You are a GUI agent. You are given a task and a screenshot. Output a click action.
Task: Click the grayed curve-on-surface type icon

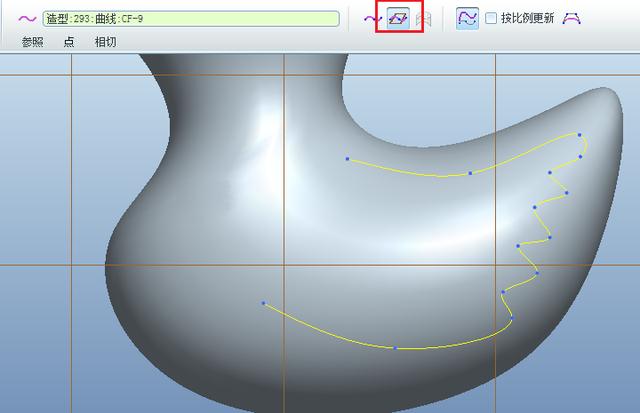click(423, 19)
